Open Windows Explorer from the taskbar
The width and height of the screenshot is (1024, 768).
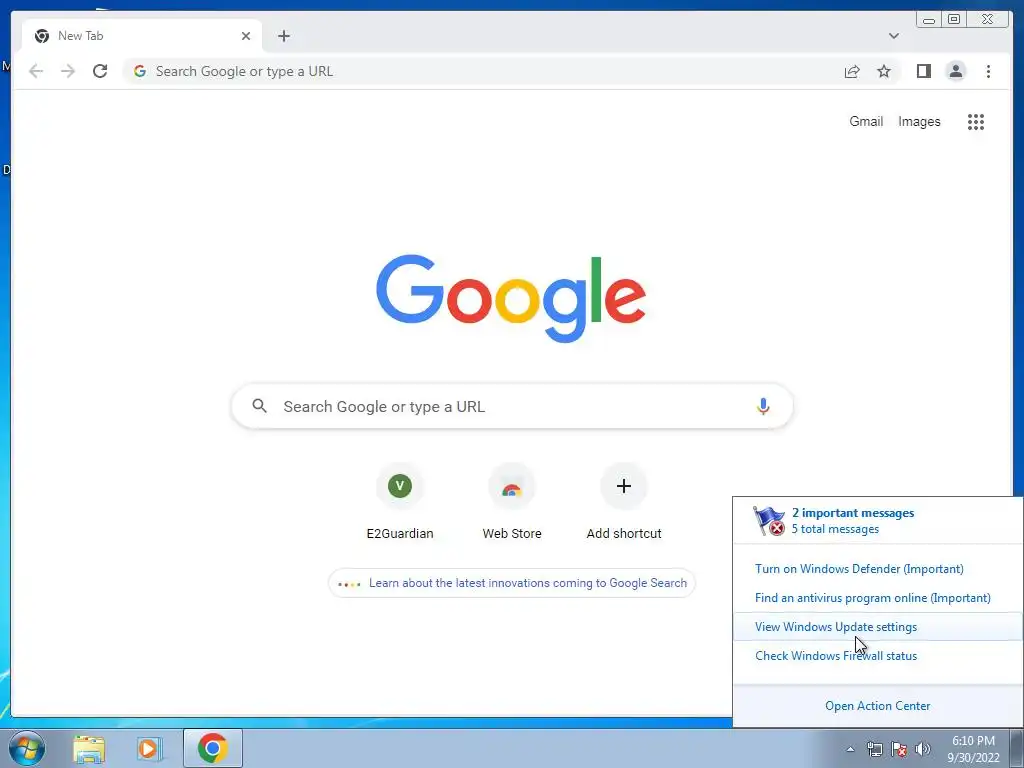89,748
